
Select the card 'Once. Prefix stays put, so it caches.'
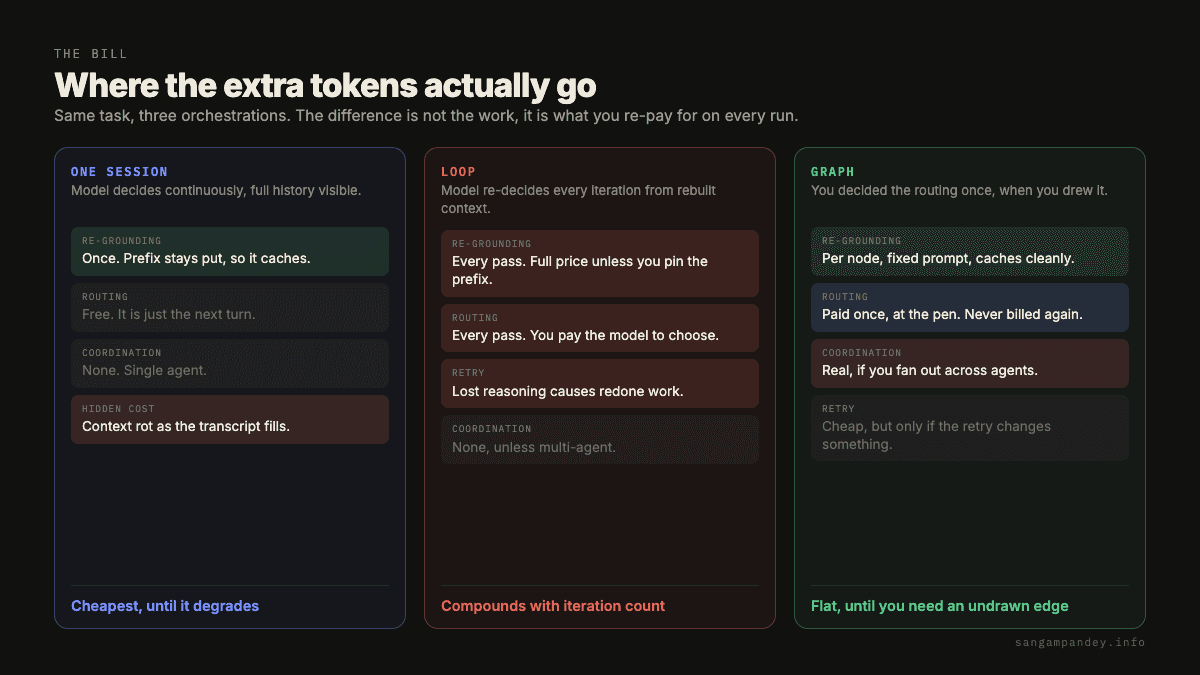point(230,251)
